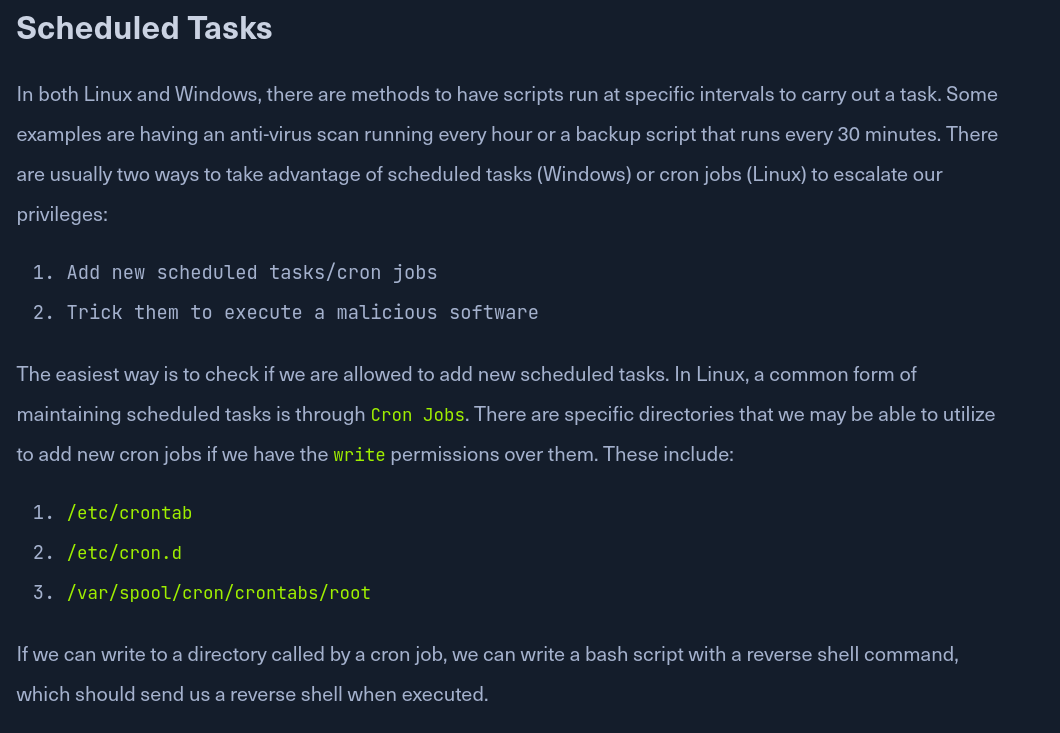Click the highlighted "Cron Jobs" term
Screen dimensions: 1060x733
click(x=417, y=414)
